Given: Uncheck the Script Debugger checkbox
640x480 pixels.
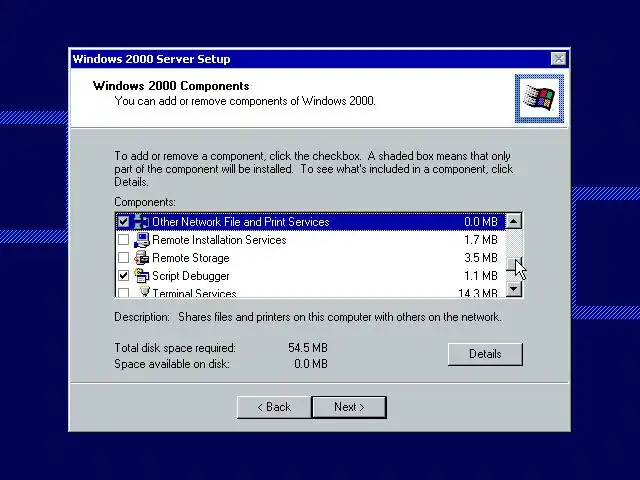Looking at the screenshot, I should (x=123, y=276).
